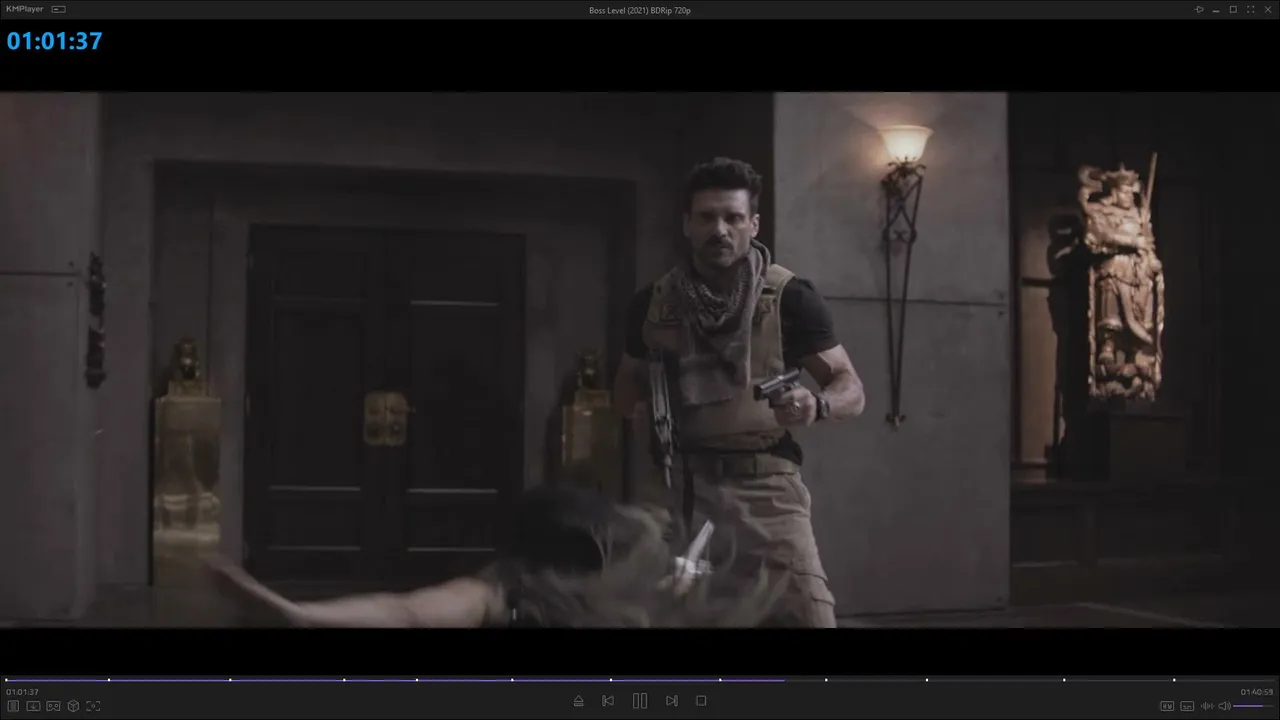Click the compact mode icon beside KMPlayer logo
The height and width of the screenshot is (720, 1280).
[59, 9]
